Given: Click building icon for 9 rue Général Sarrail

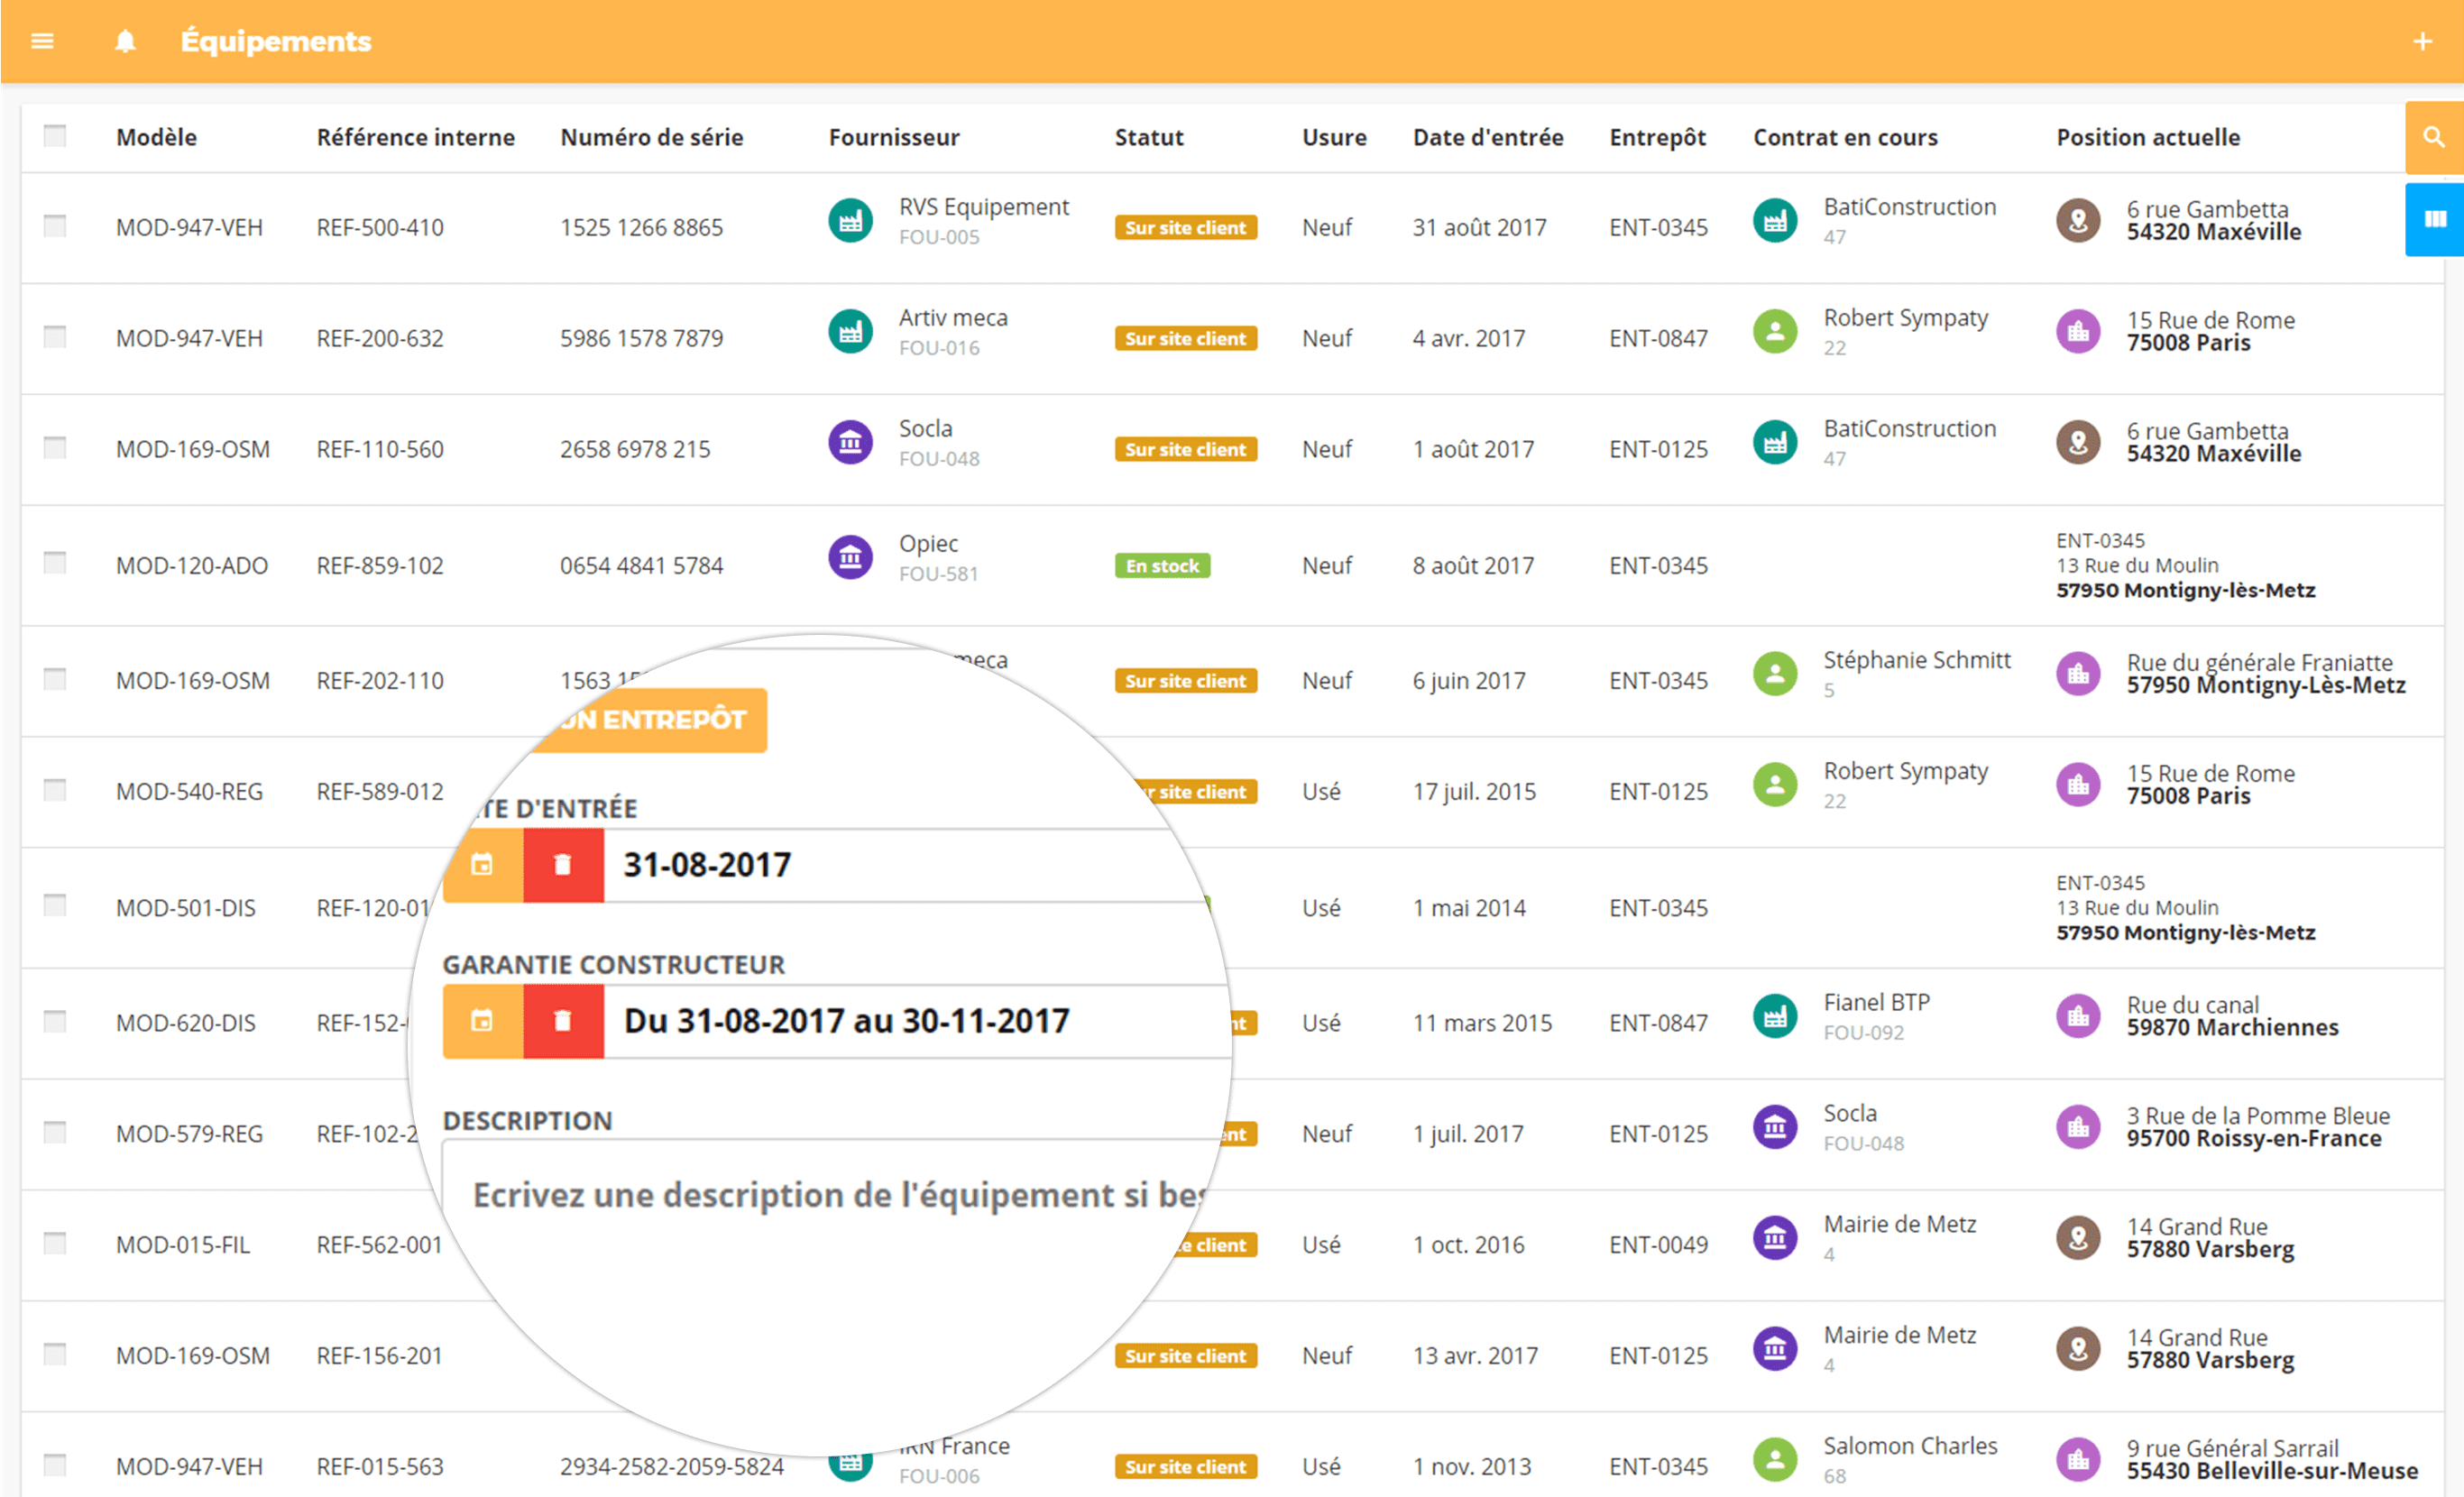Looking at the screenshot, I should (2078, 1460).
